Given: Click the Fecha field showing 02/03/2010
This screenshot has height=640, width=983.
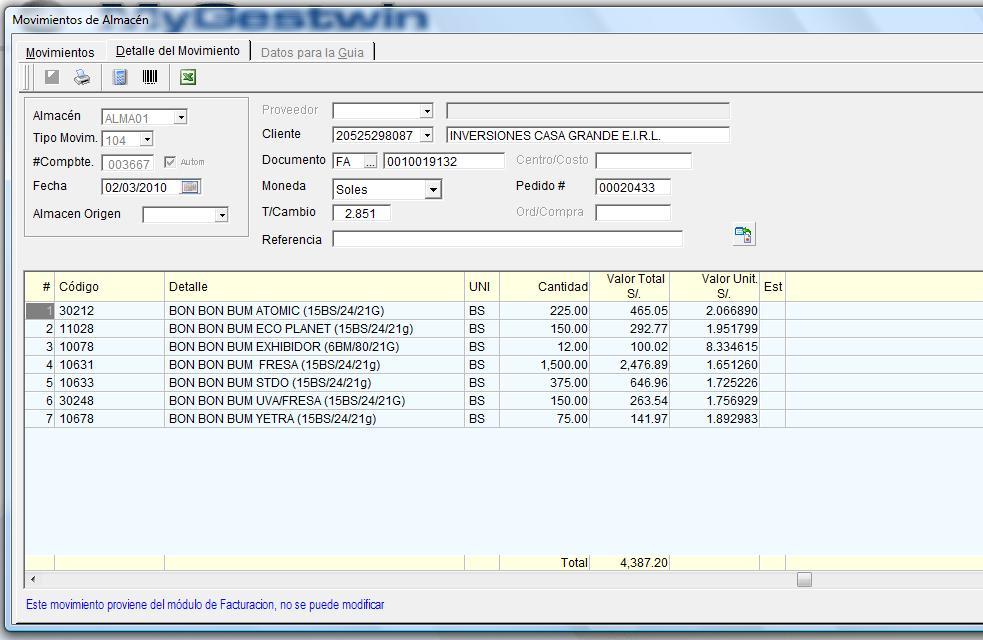Looking at the screenshot, I should click(x=141, y=187).
